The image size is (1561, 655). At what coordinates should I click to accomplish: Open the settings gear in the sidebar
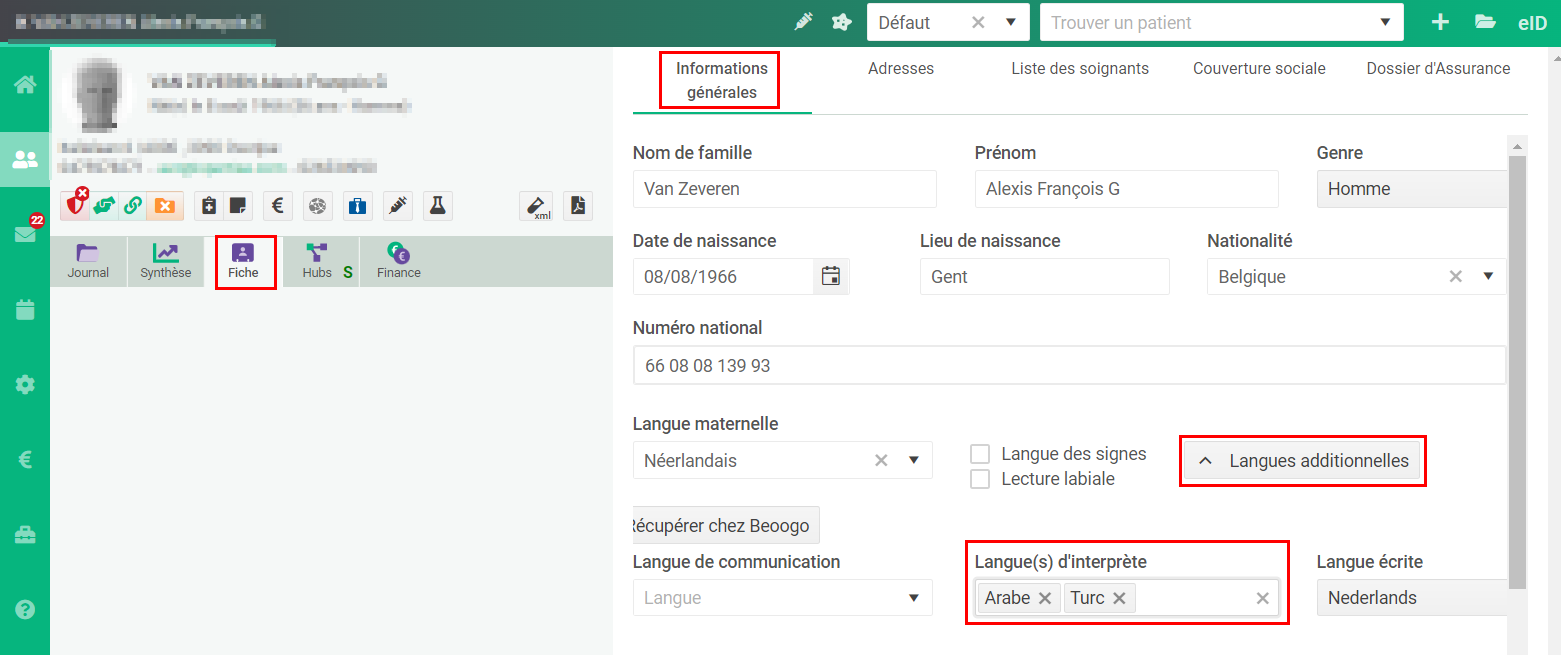[x=25, y=384]
